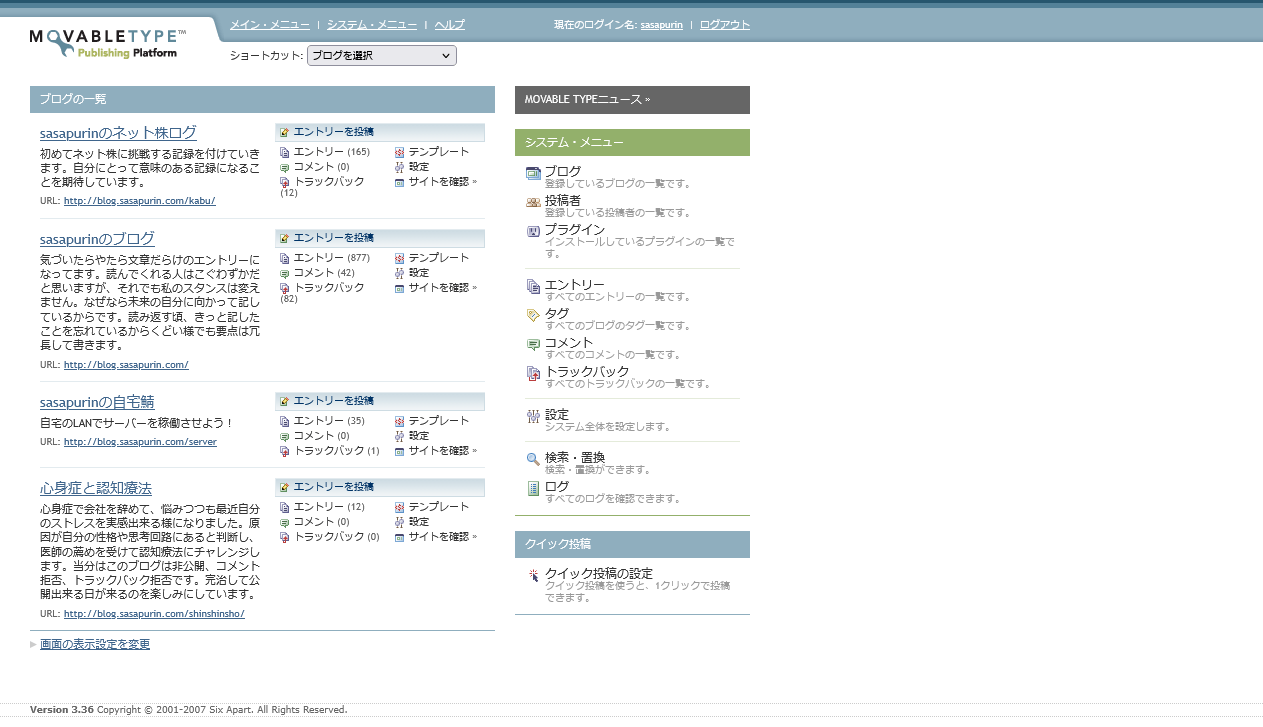The width and height of the screenshot is (1263, 727).
Task: Click the settings (設定) icon in the system menu
Action: click(x=533, y=417)
